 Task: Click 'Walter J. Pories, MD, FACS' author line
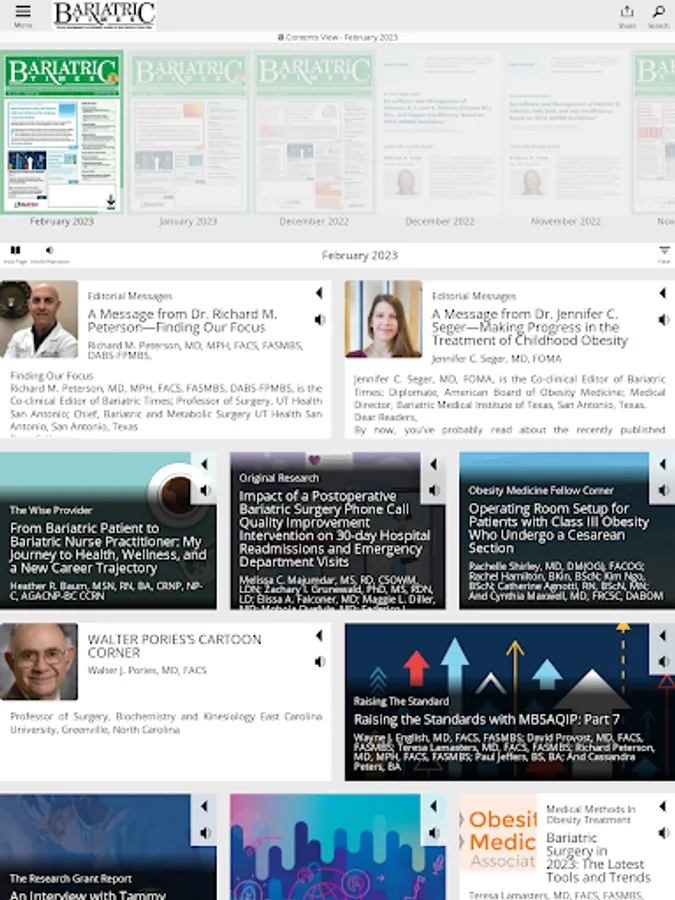pos(147,670)
